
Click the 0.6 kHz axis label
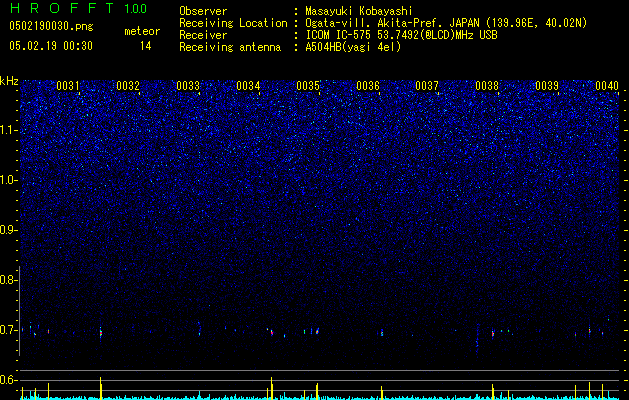click(9, 380)
